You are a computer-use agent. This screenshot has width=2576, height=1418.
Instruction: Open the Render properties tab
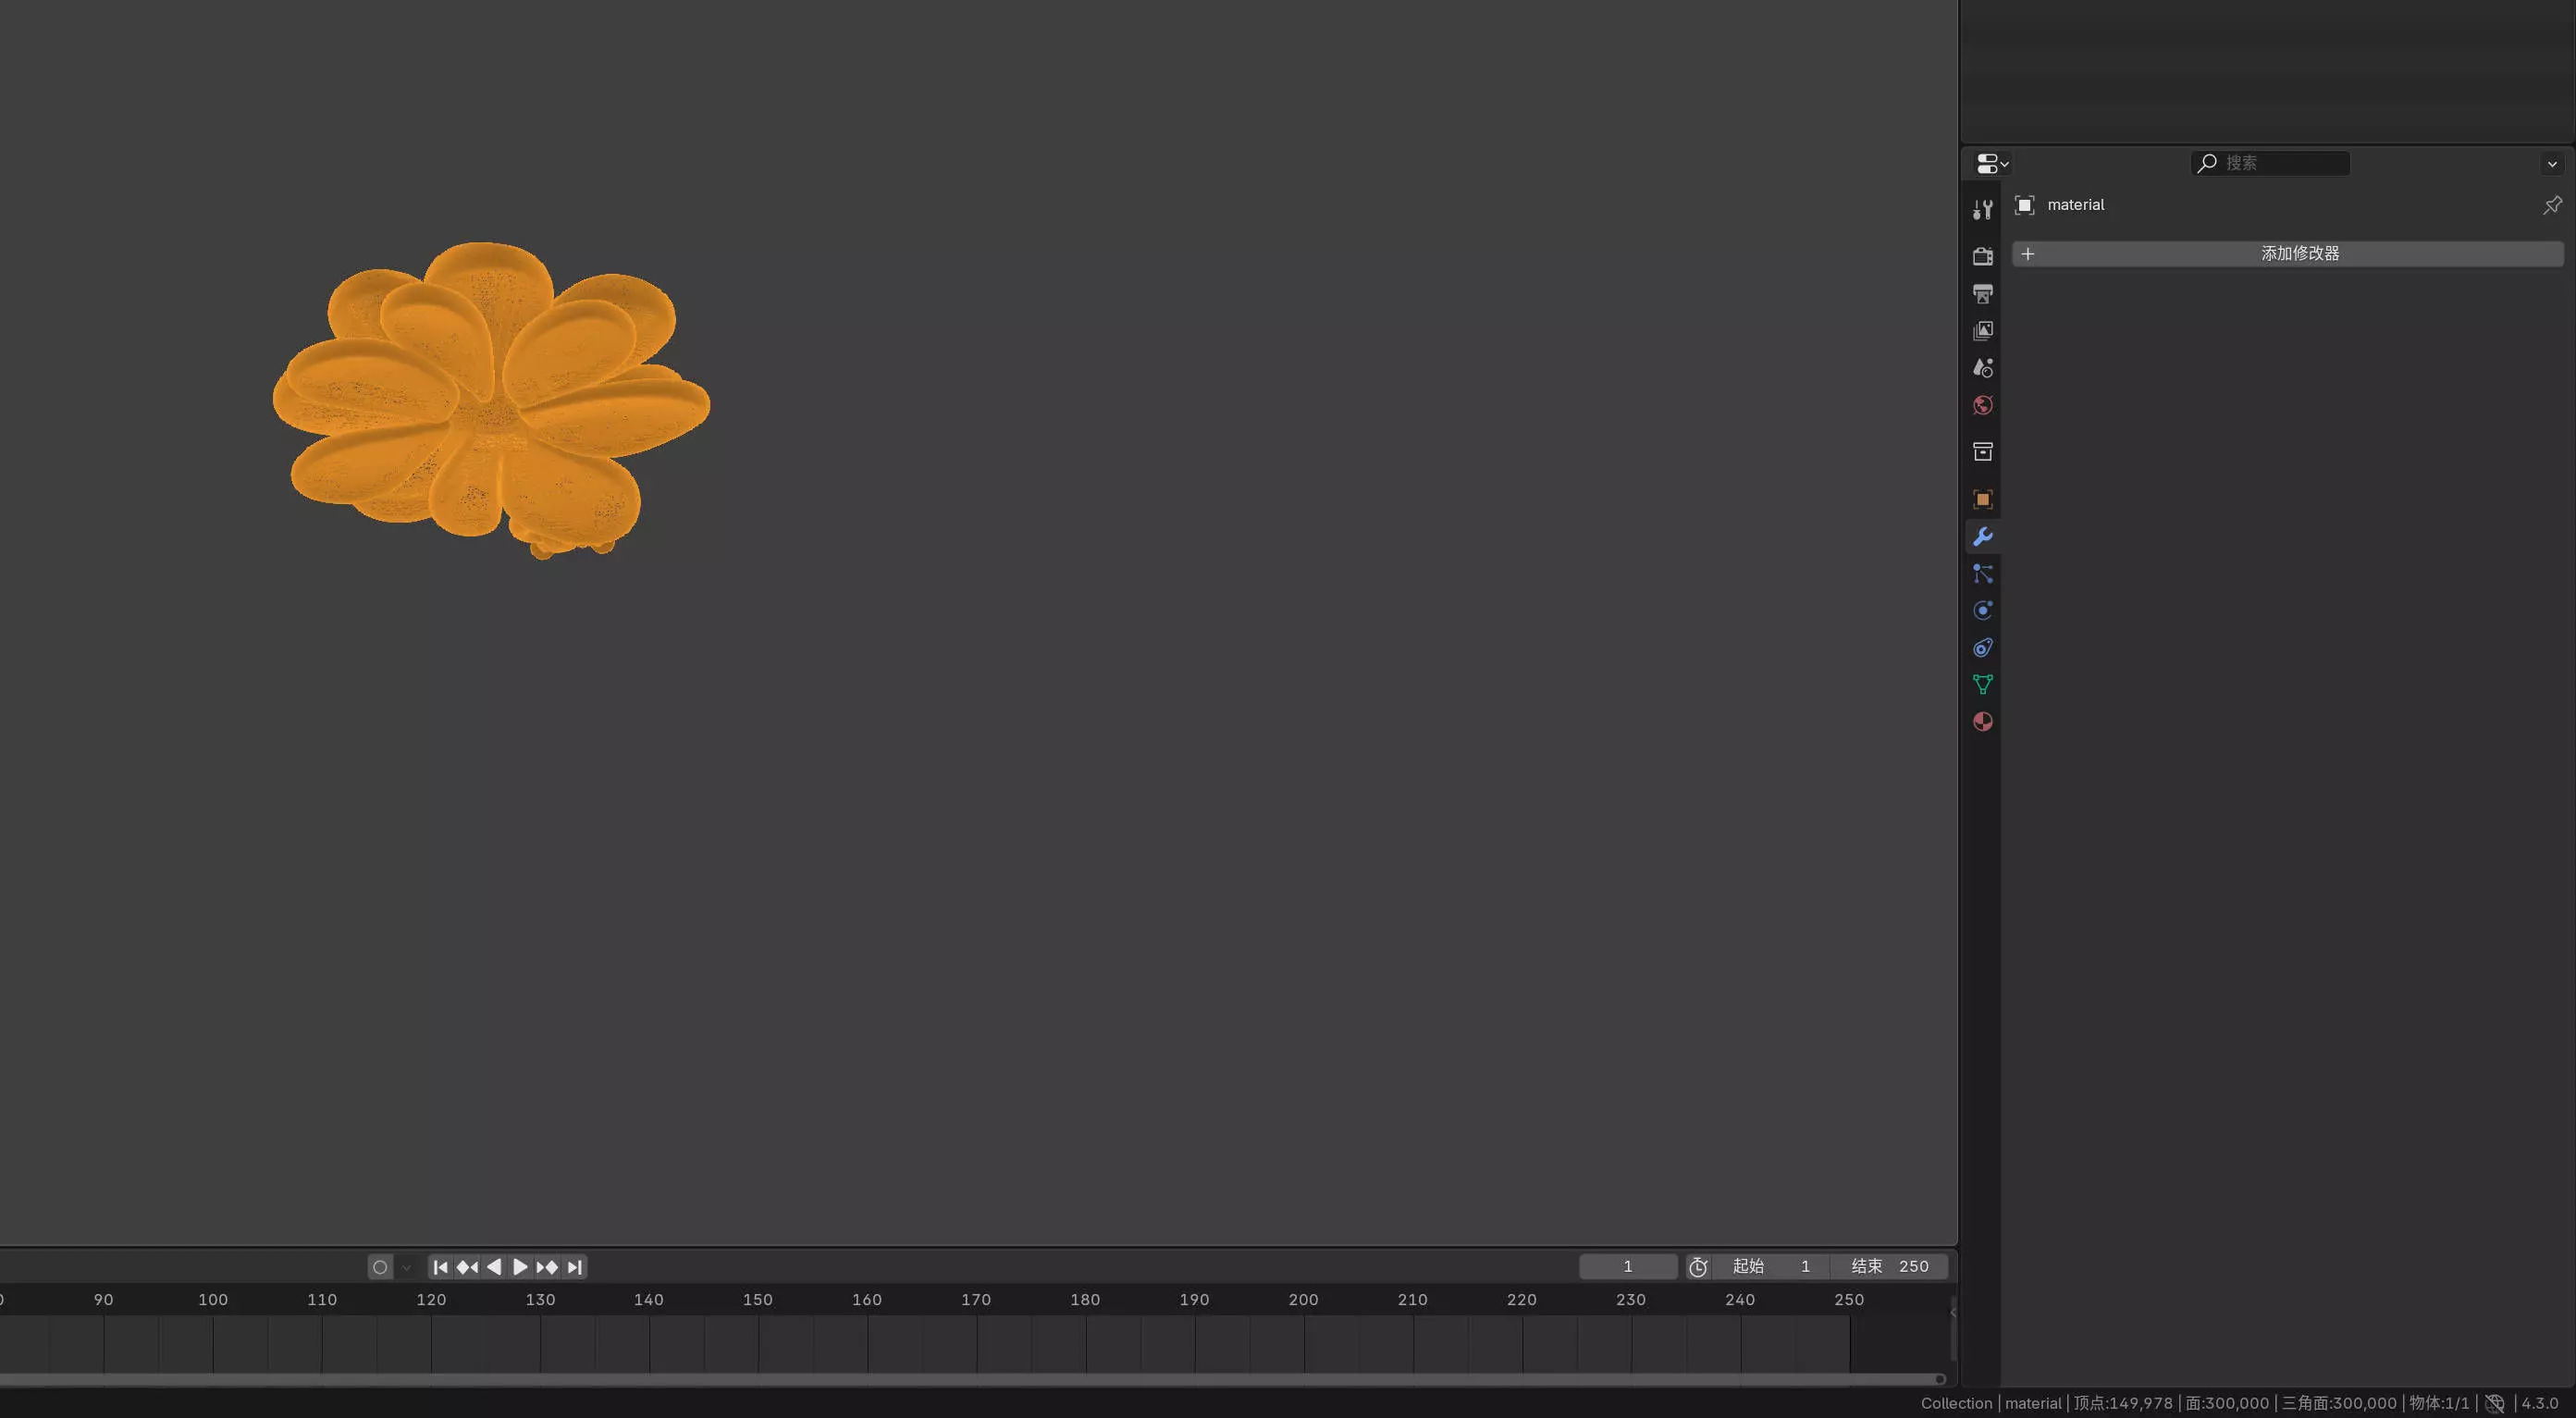pos(1982,256)
